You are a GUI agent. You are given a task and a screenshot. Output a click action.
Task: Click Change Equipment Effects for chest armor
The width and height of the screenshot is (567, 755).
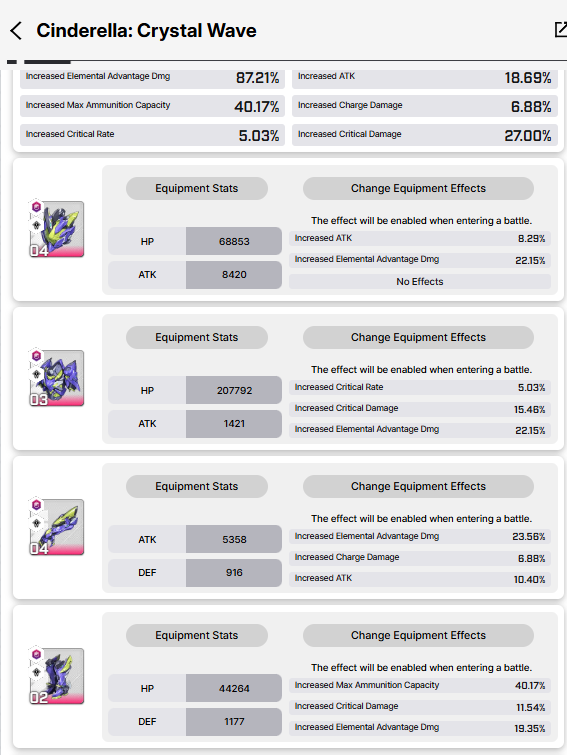tap(418, 338)
